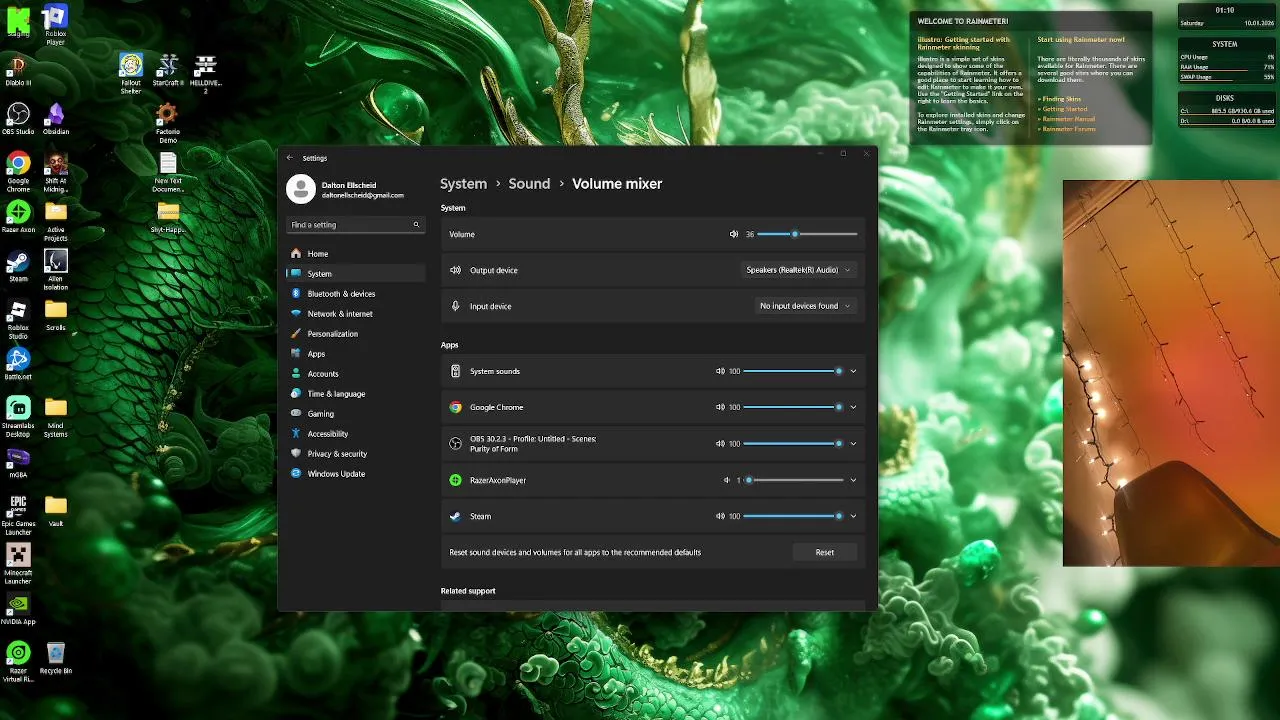Open Steam desktop shortcut
The image size is (1280, 720).
click(18, 266)
